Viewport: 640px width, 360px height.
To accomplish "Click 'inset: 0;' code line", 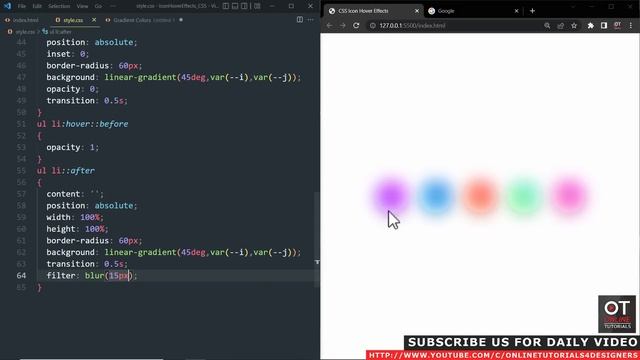I will pos(67,54).
